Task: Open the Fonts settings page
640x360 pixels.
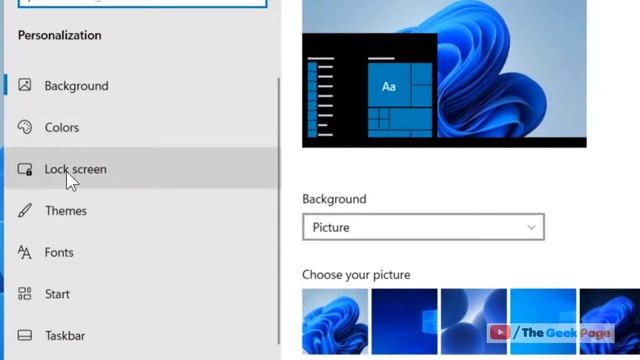Action: (142, 252)
